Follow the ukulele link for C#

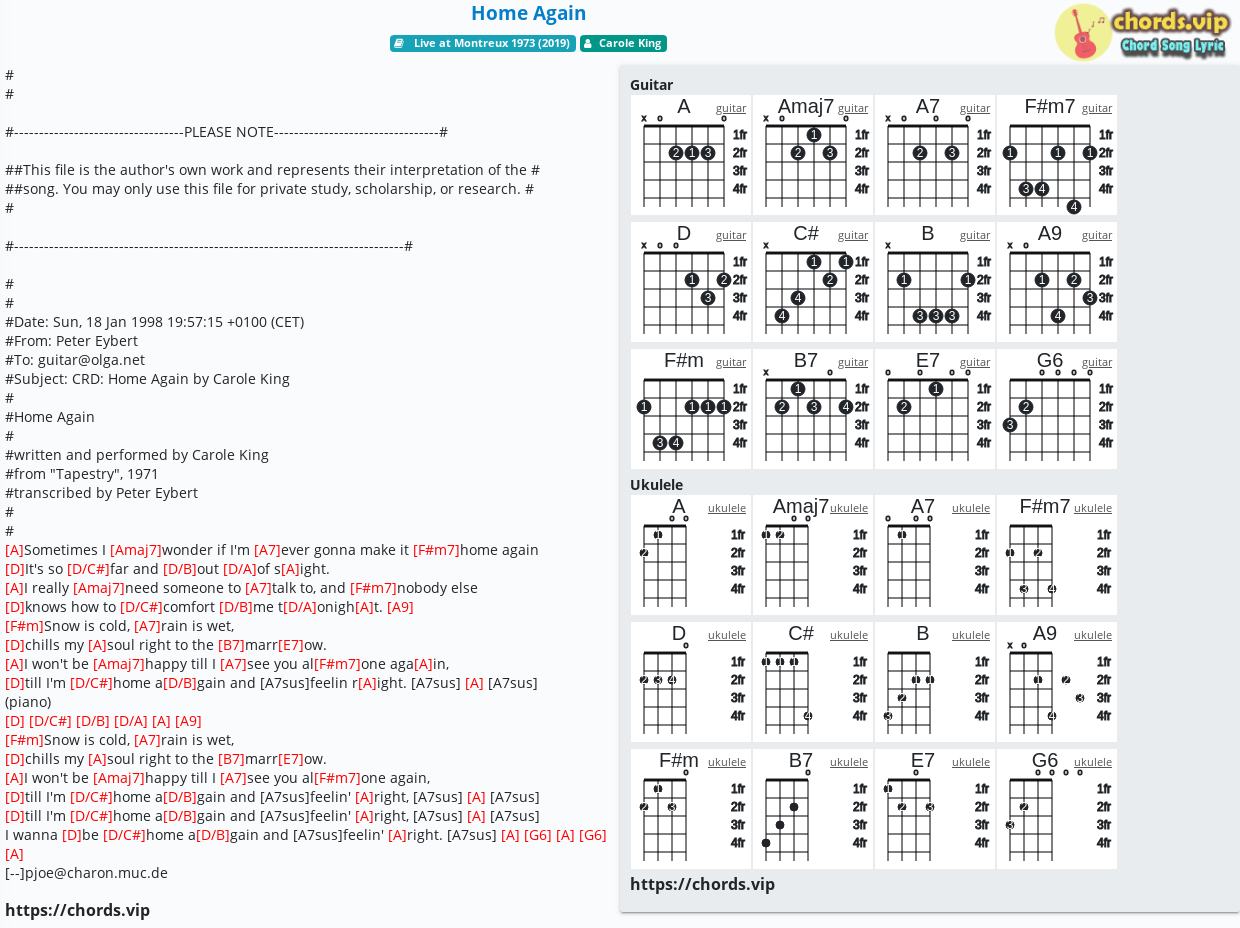[x=849, y=635]
